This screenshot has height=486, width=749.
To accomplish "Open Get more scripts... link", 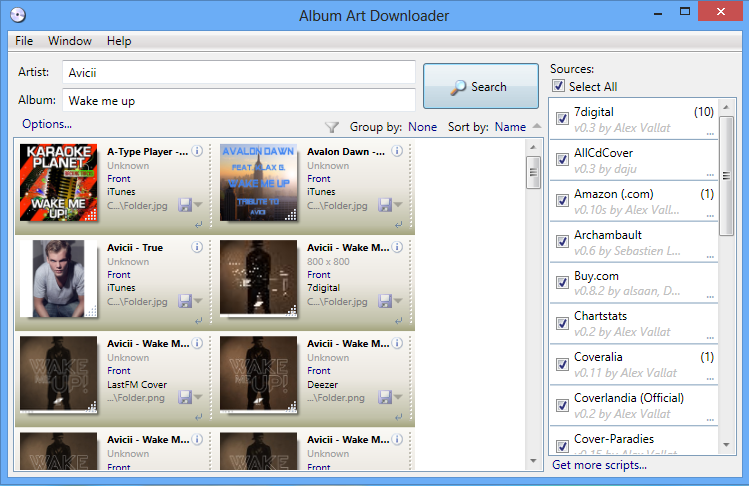I will 599,465.
